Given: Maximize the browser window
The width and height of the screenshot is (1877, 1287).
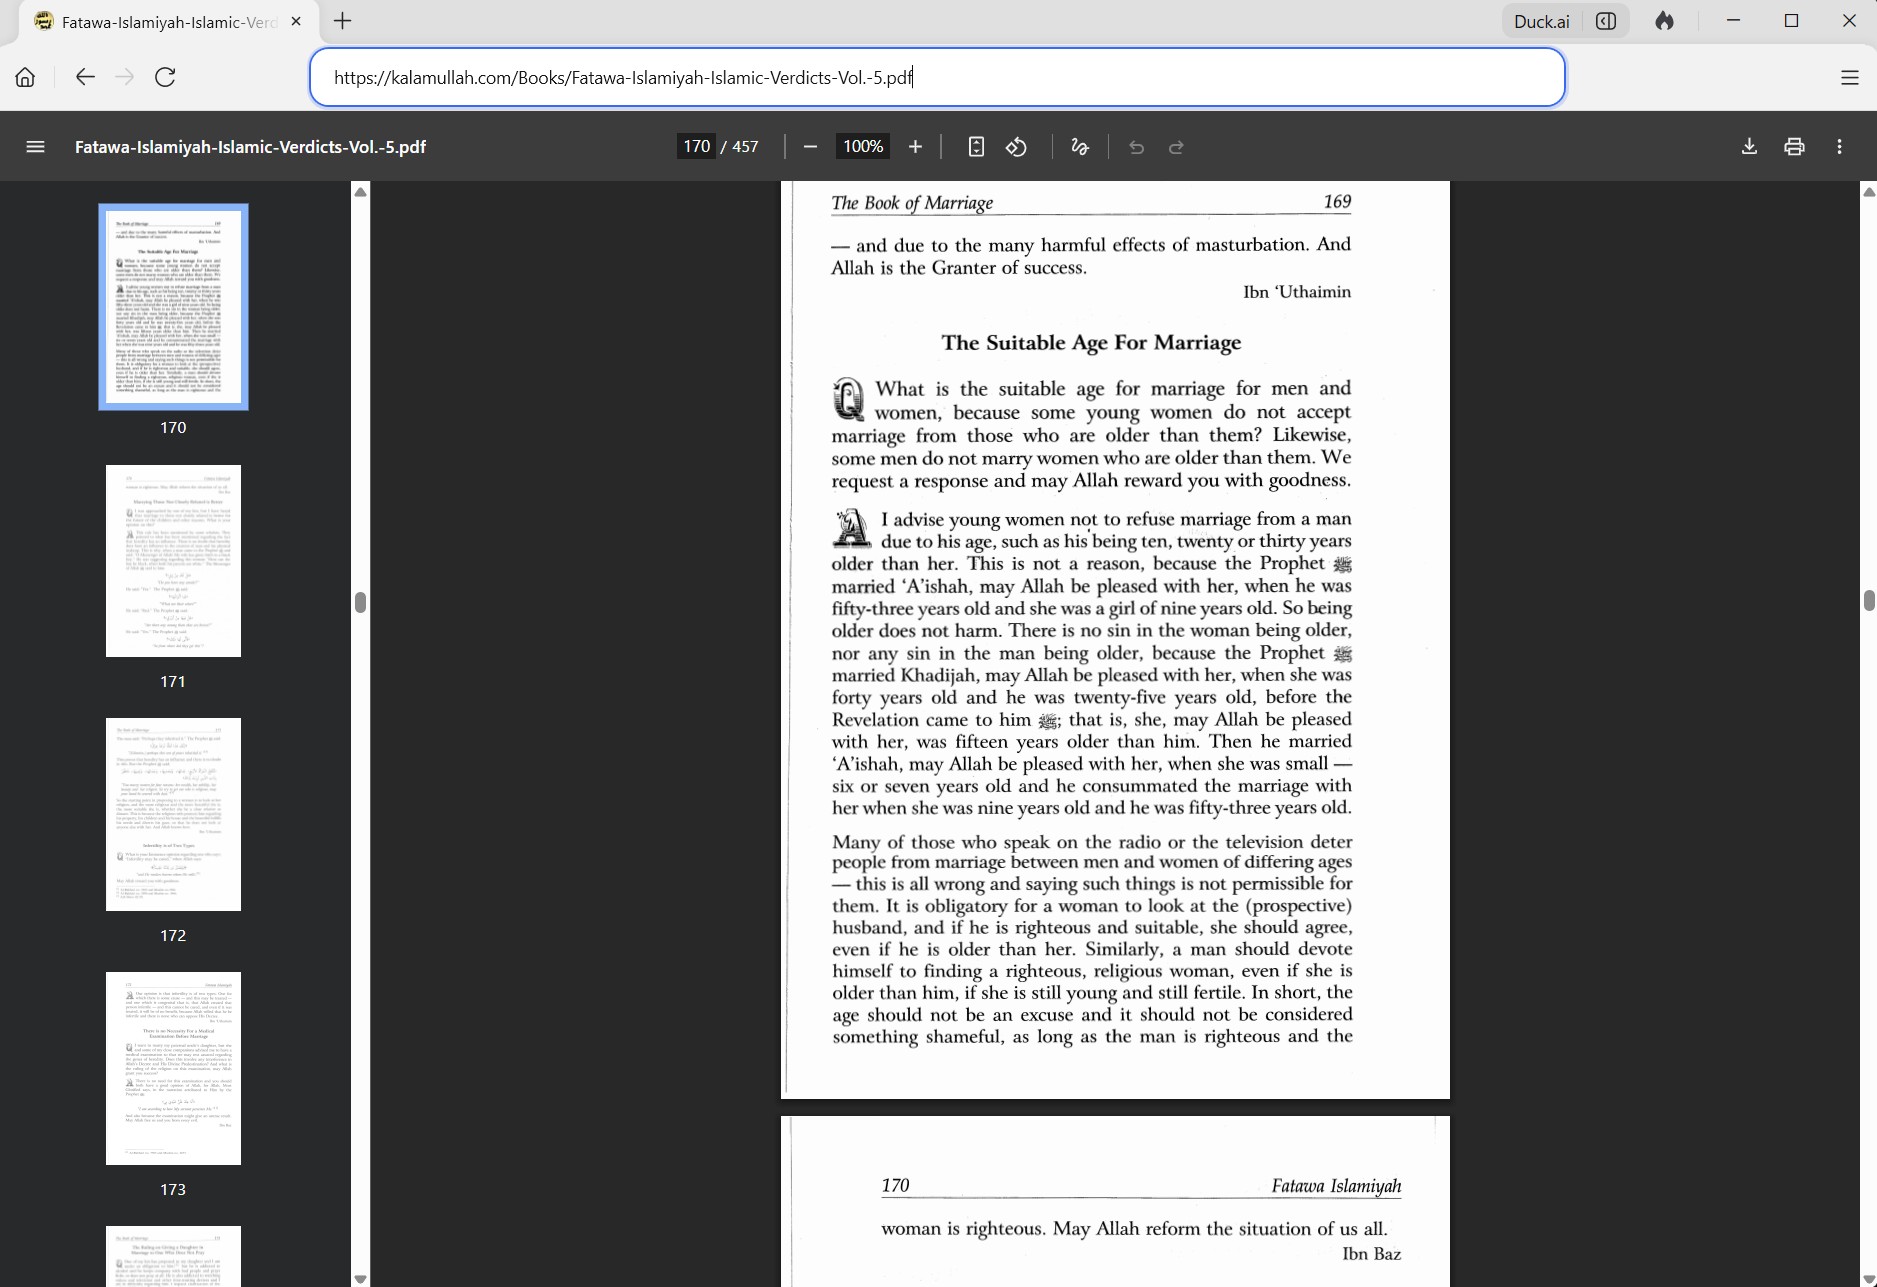Looking at the screenshot, I should 1791,21.
